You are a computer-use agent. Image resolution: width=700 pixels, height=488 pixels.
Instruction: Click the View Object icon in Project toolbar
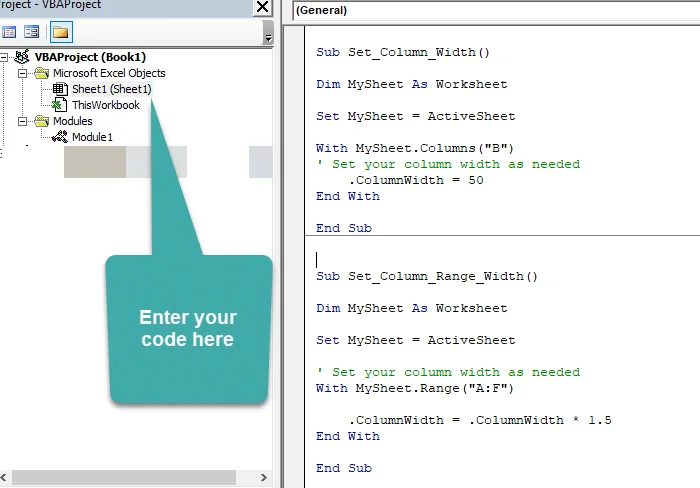[31, 32]
